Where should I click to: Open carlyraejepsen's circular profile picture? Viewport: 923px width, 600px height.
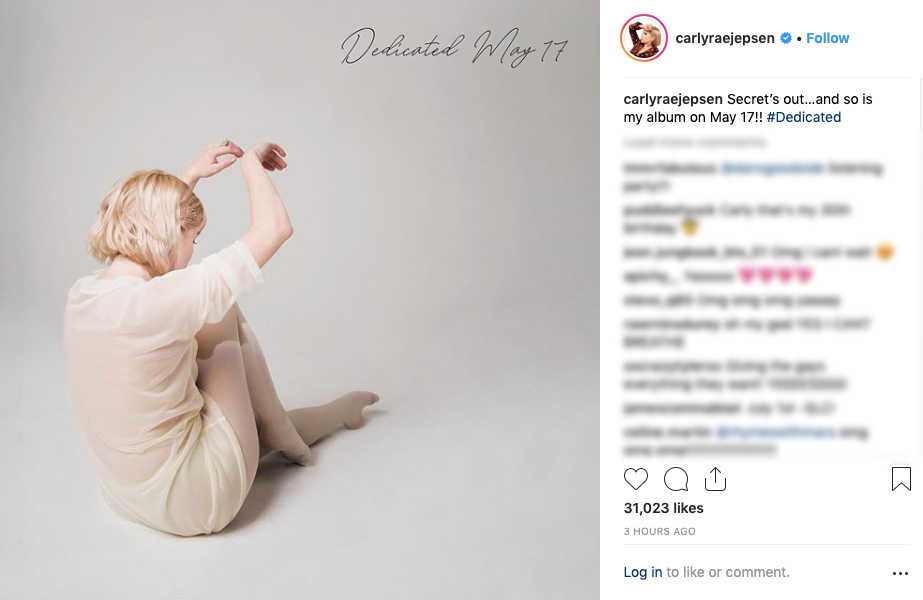click(x=643, y=38)
